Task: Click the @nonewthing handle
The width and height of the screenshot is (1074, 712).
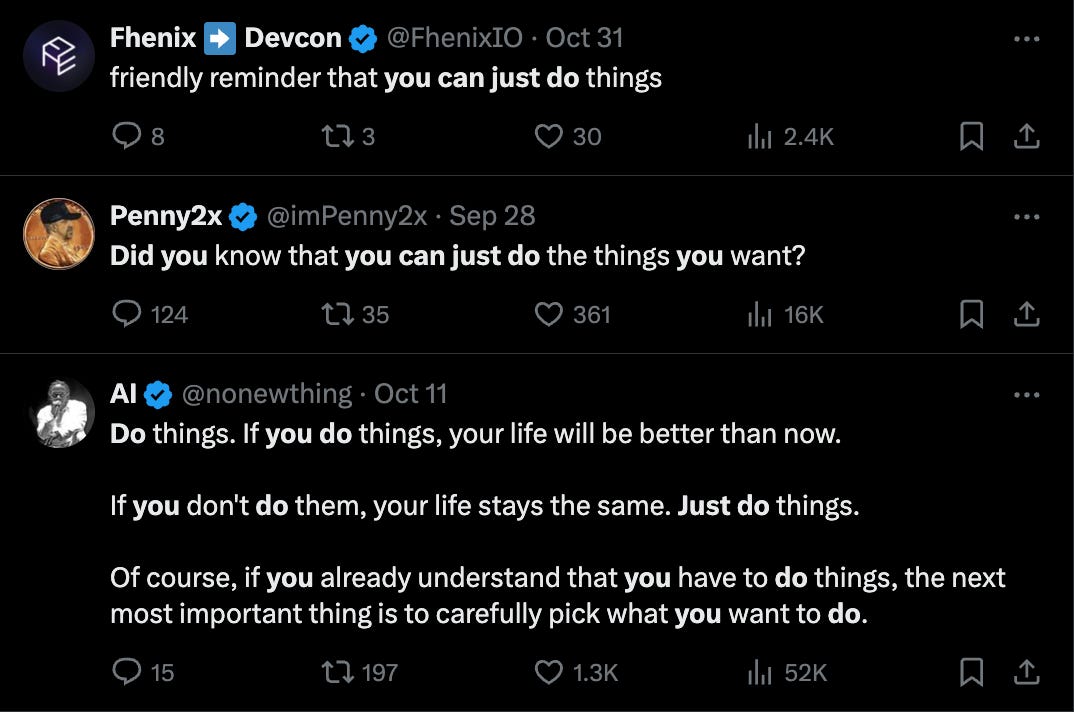Action: [x=265, y=394]
